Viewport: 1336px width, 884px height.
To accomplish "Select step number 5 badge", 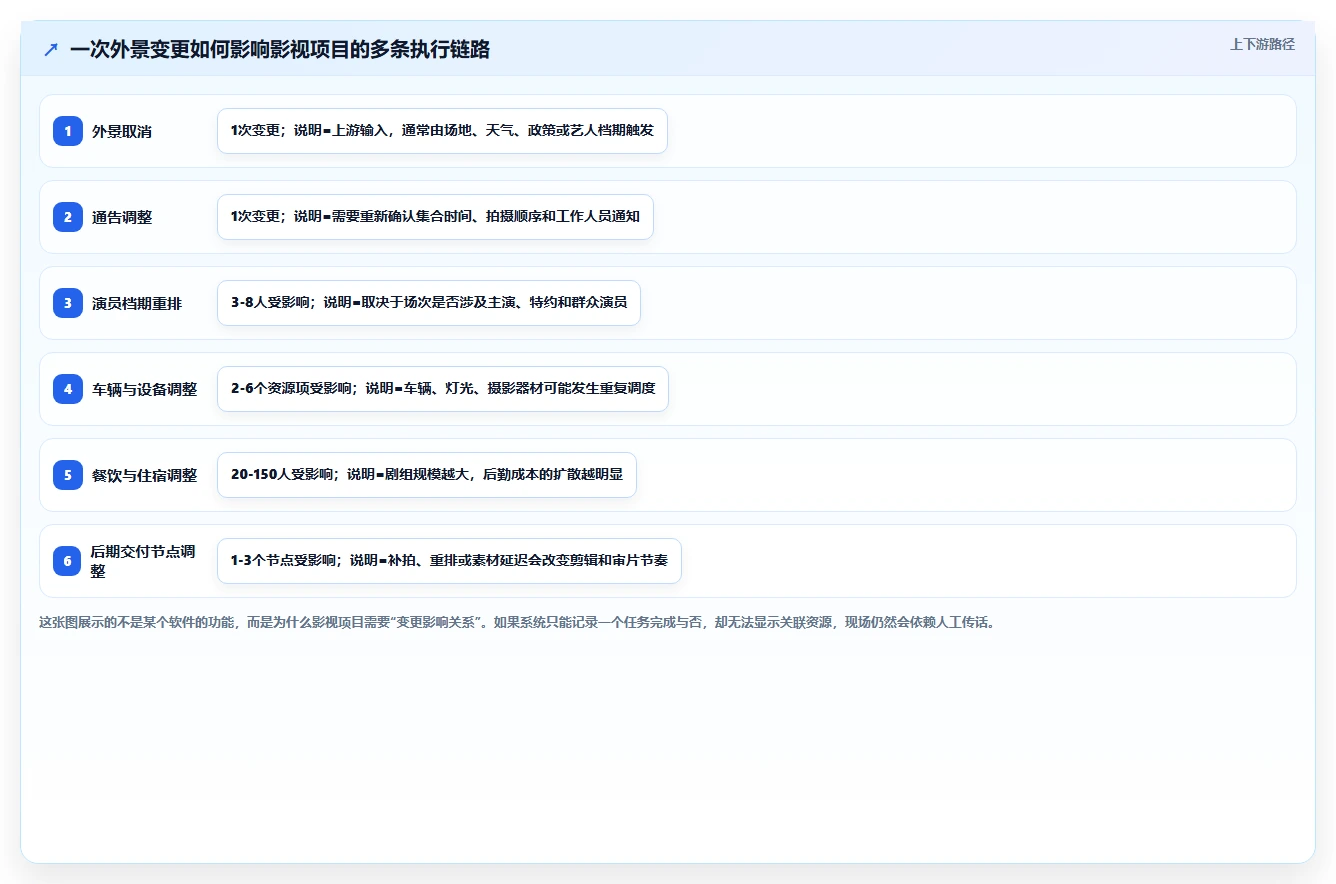I will tap(68, 475).
